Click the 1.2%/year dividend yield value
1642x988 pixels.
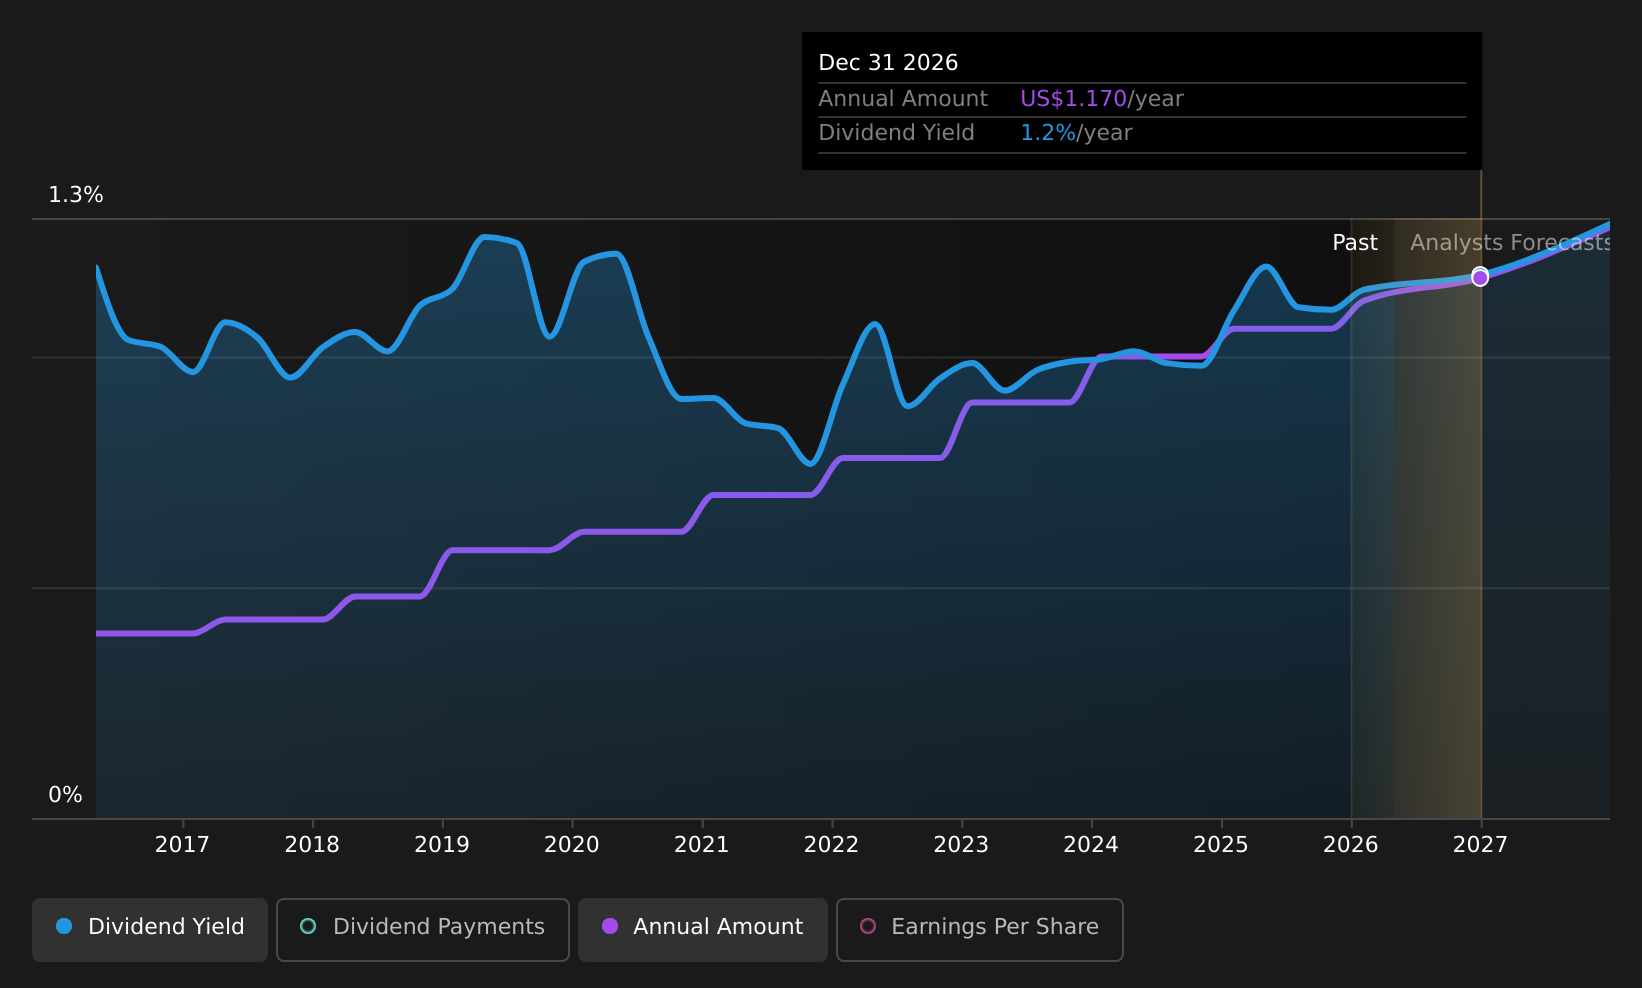(1076, 133)
